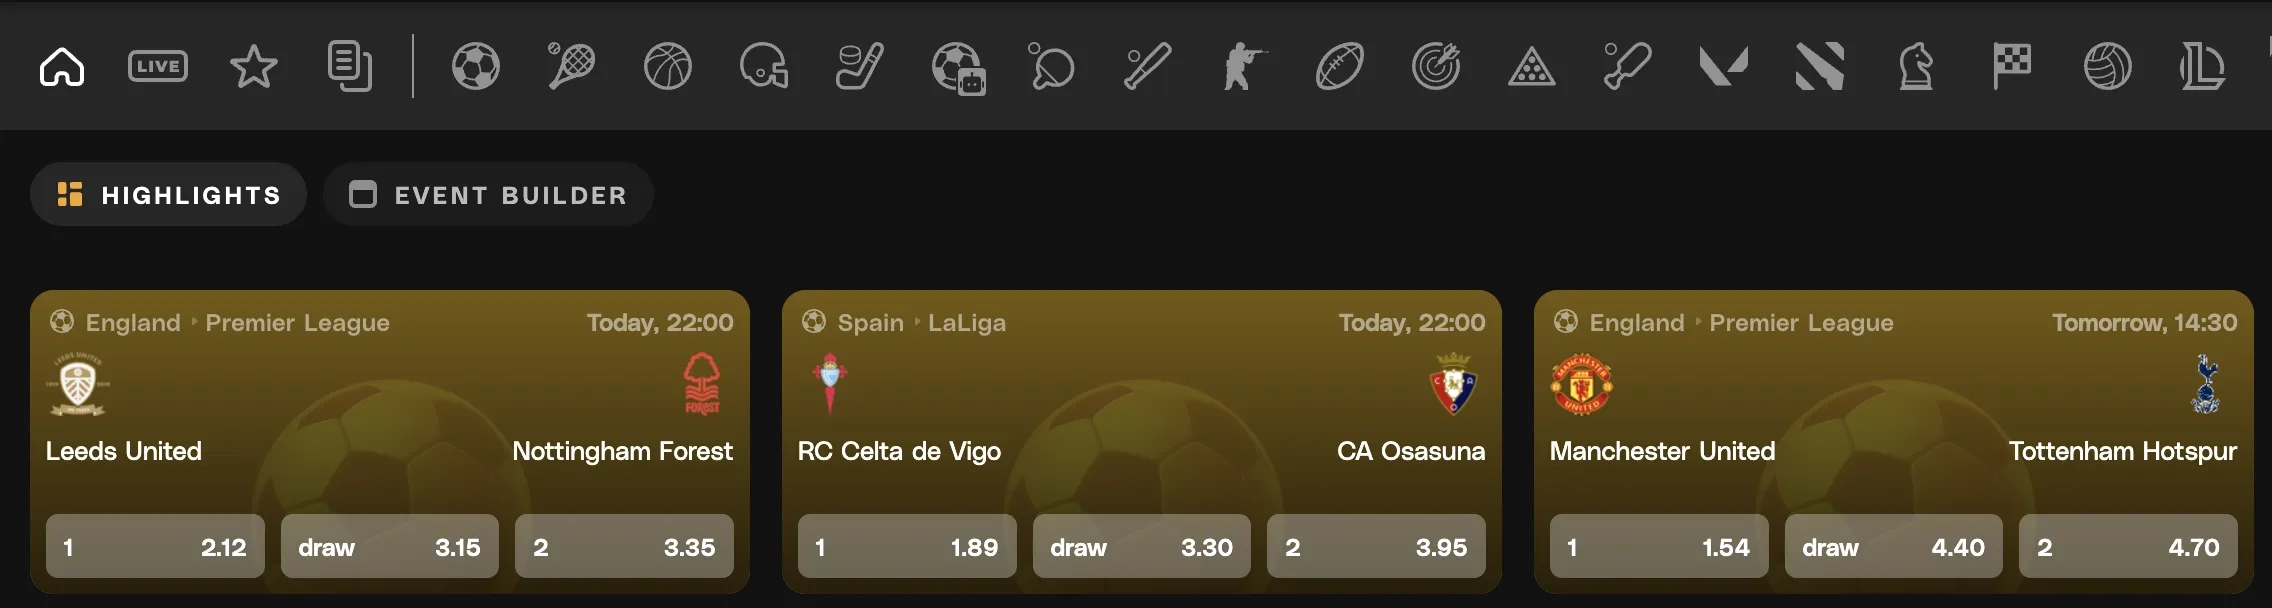The image size is (2272, 608).
Task: Go to the Home icon
Action: point(62,67)
